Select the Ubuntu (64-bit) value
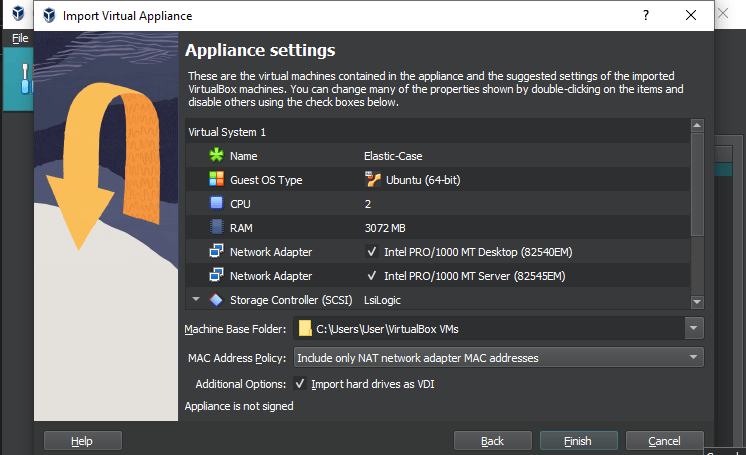This screenshot has width=746, height=455. 423,180
